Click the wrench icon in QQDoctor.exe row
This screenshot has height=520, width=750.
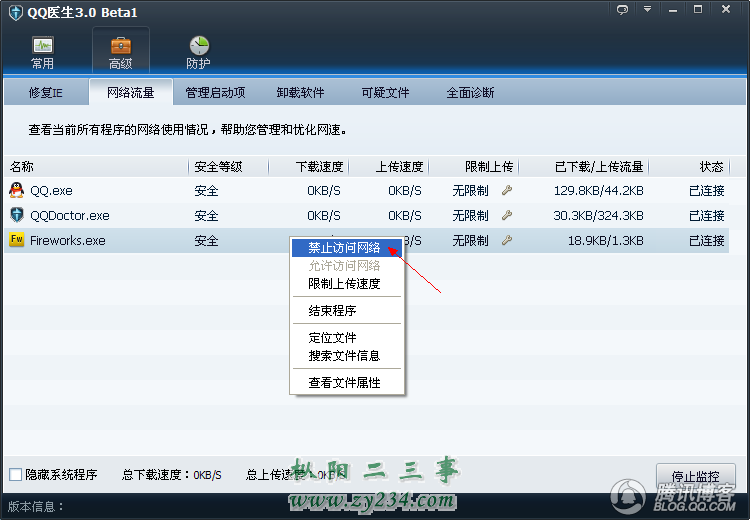(507, 215)
